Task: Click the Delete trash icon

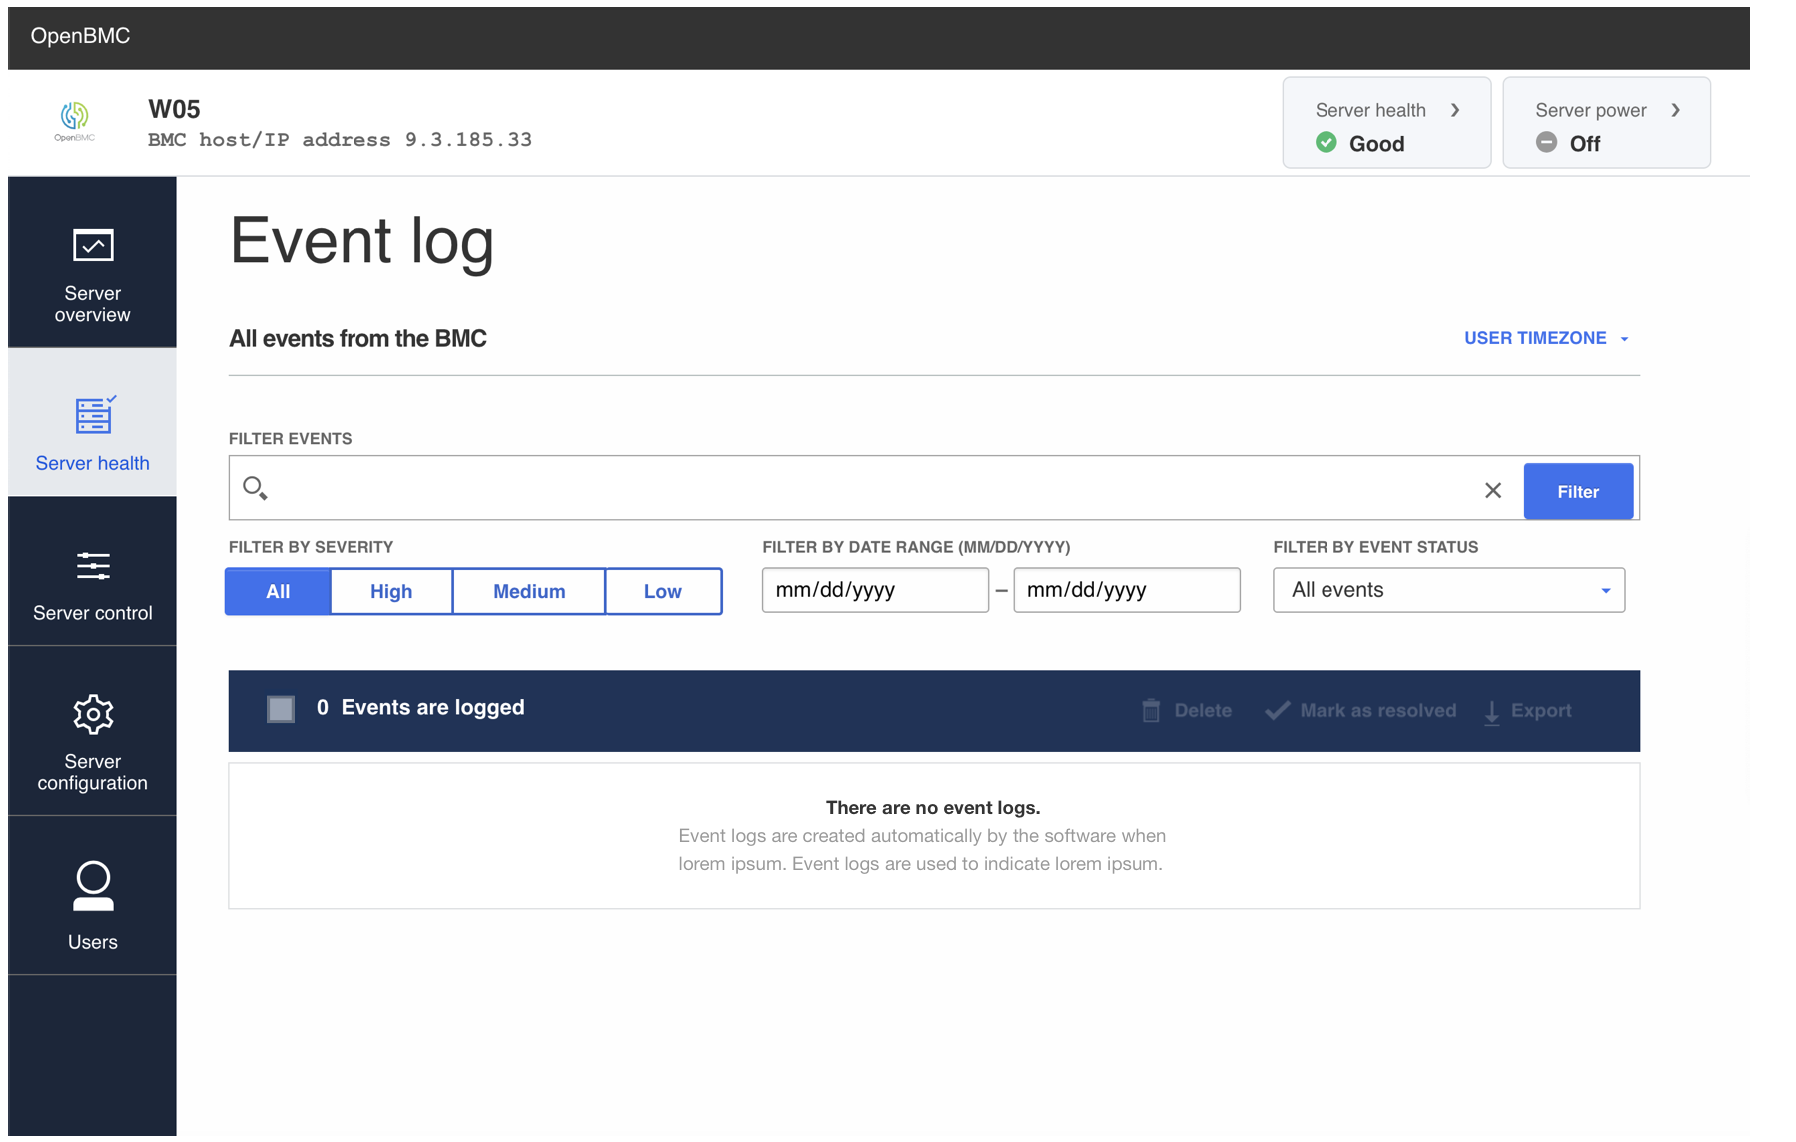Action: tap(1151, 710)
